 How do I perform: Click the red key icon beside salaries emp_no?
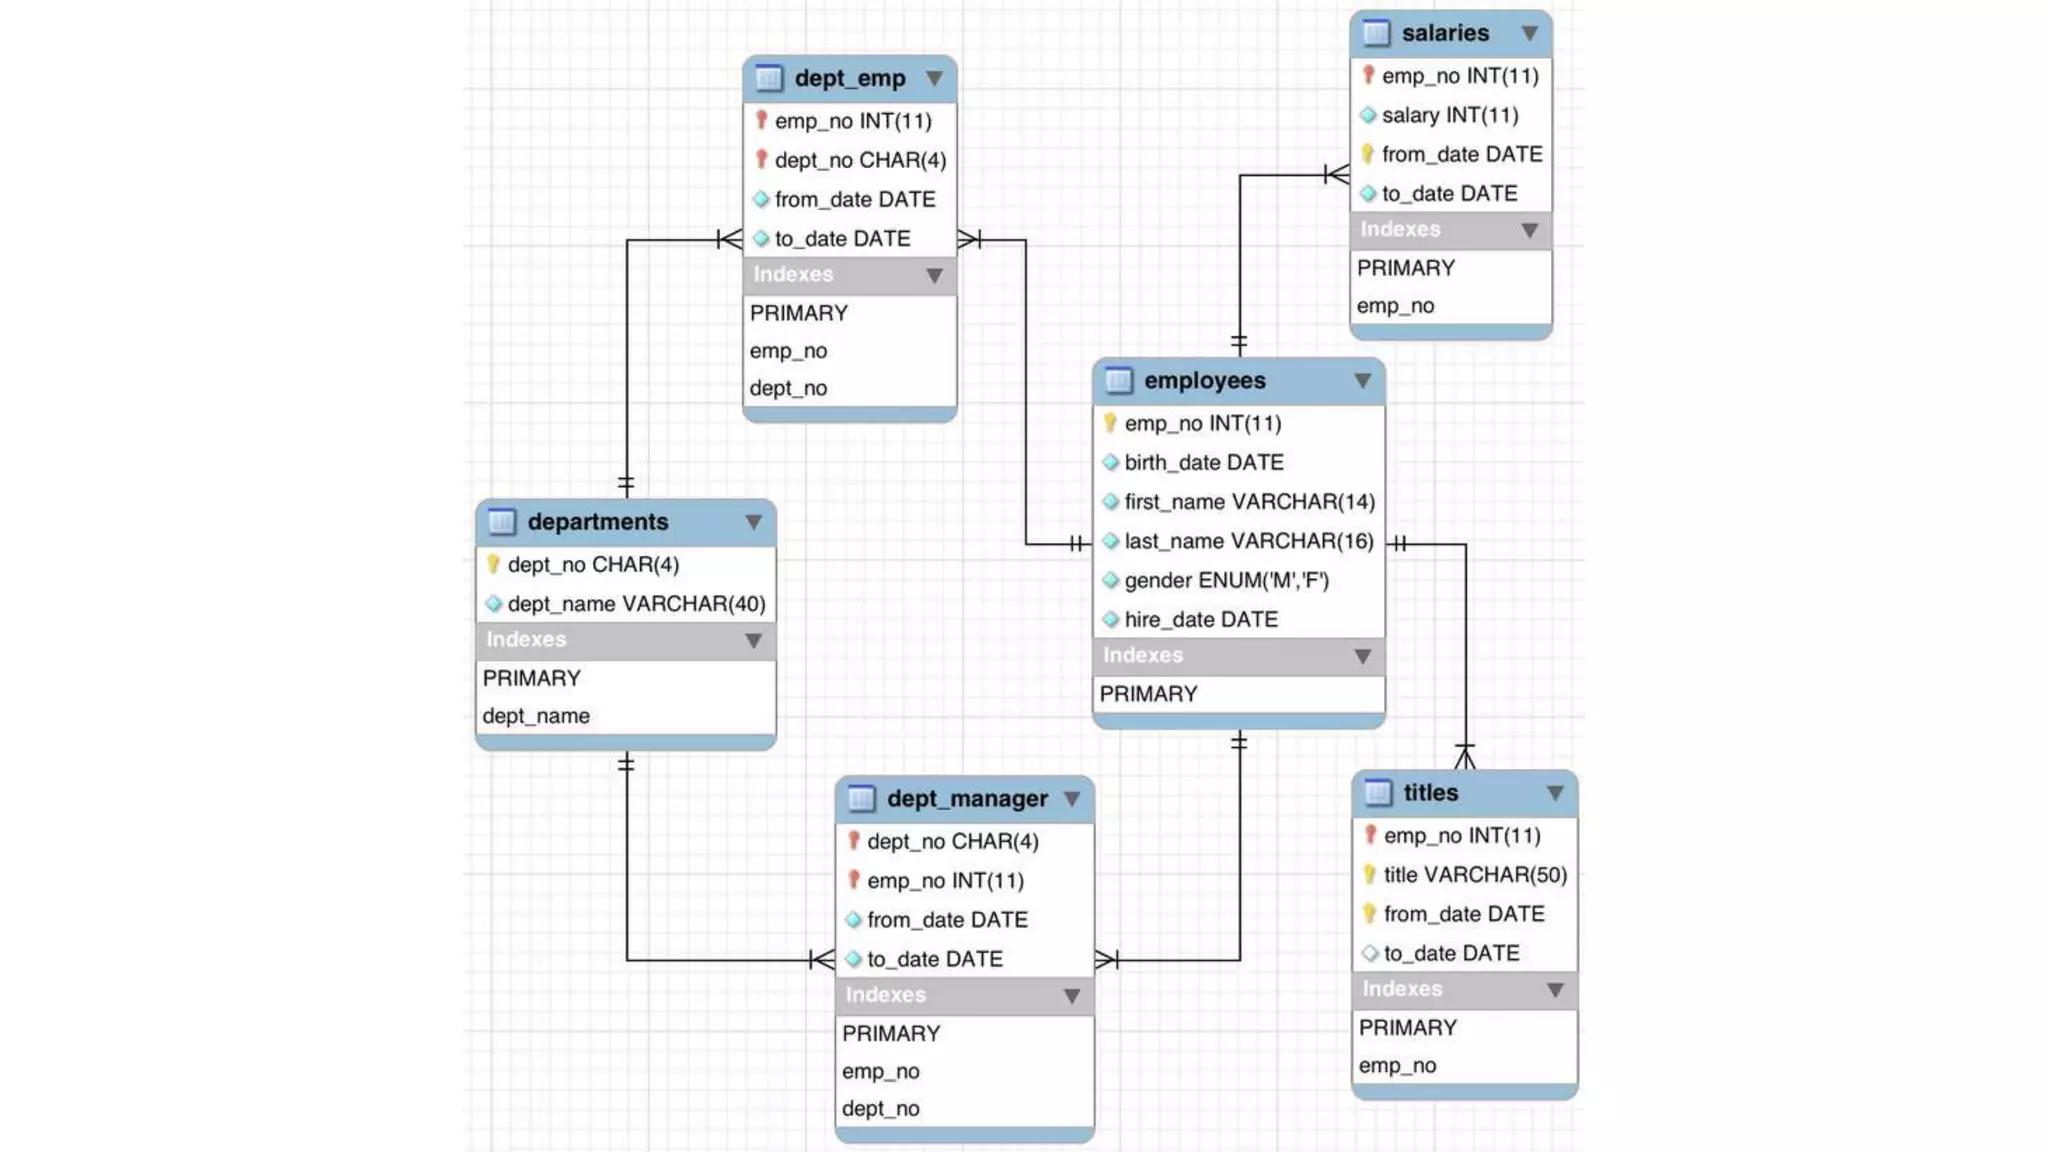1368,76
